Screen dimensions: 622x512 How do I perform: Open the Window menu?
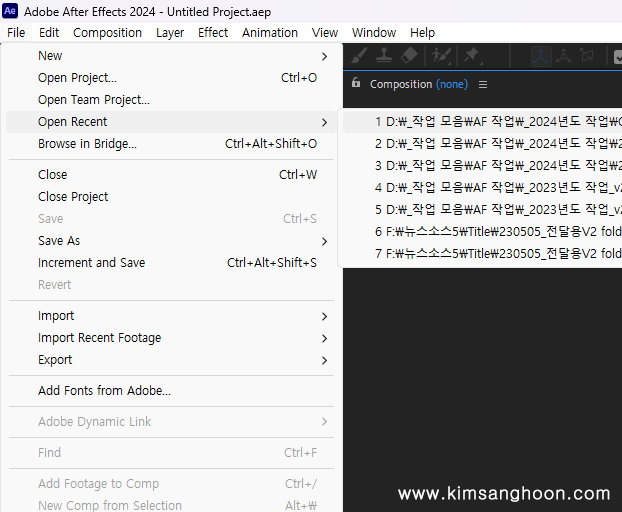[374, 33]
